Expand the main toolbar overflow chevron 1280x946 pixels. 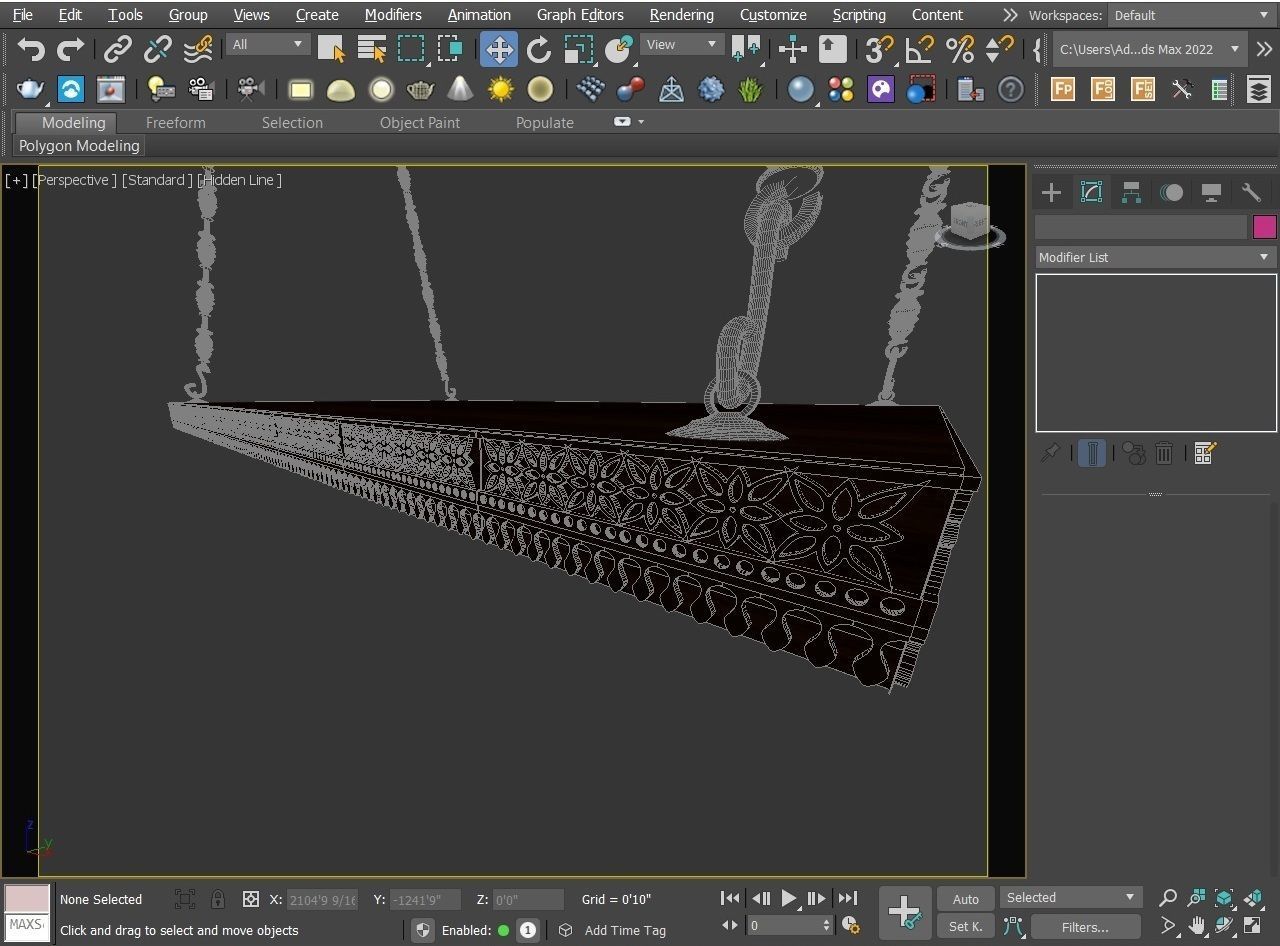point(1264,49)
